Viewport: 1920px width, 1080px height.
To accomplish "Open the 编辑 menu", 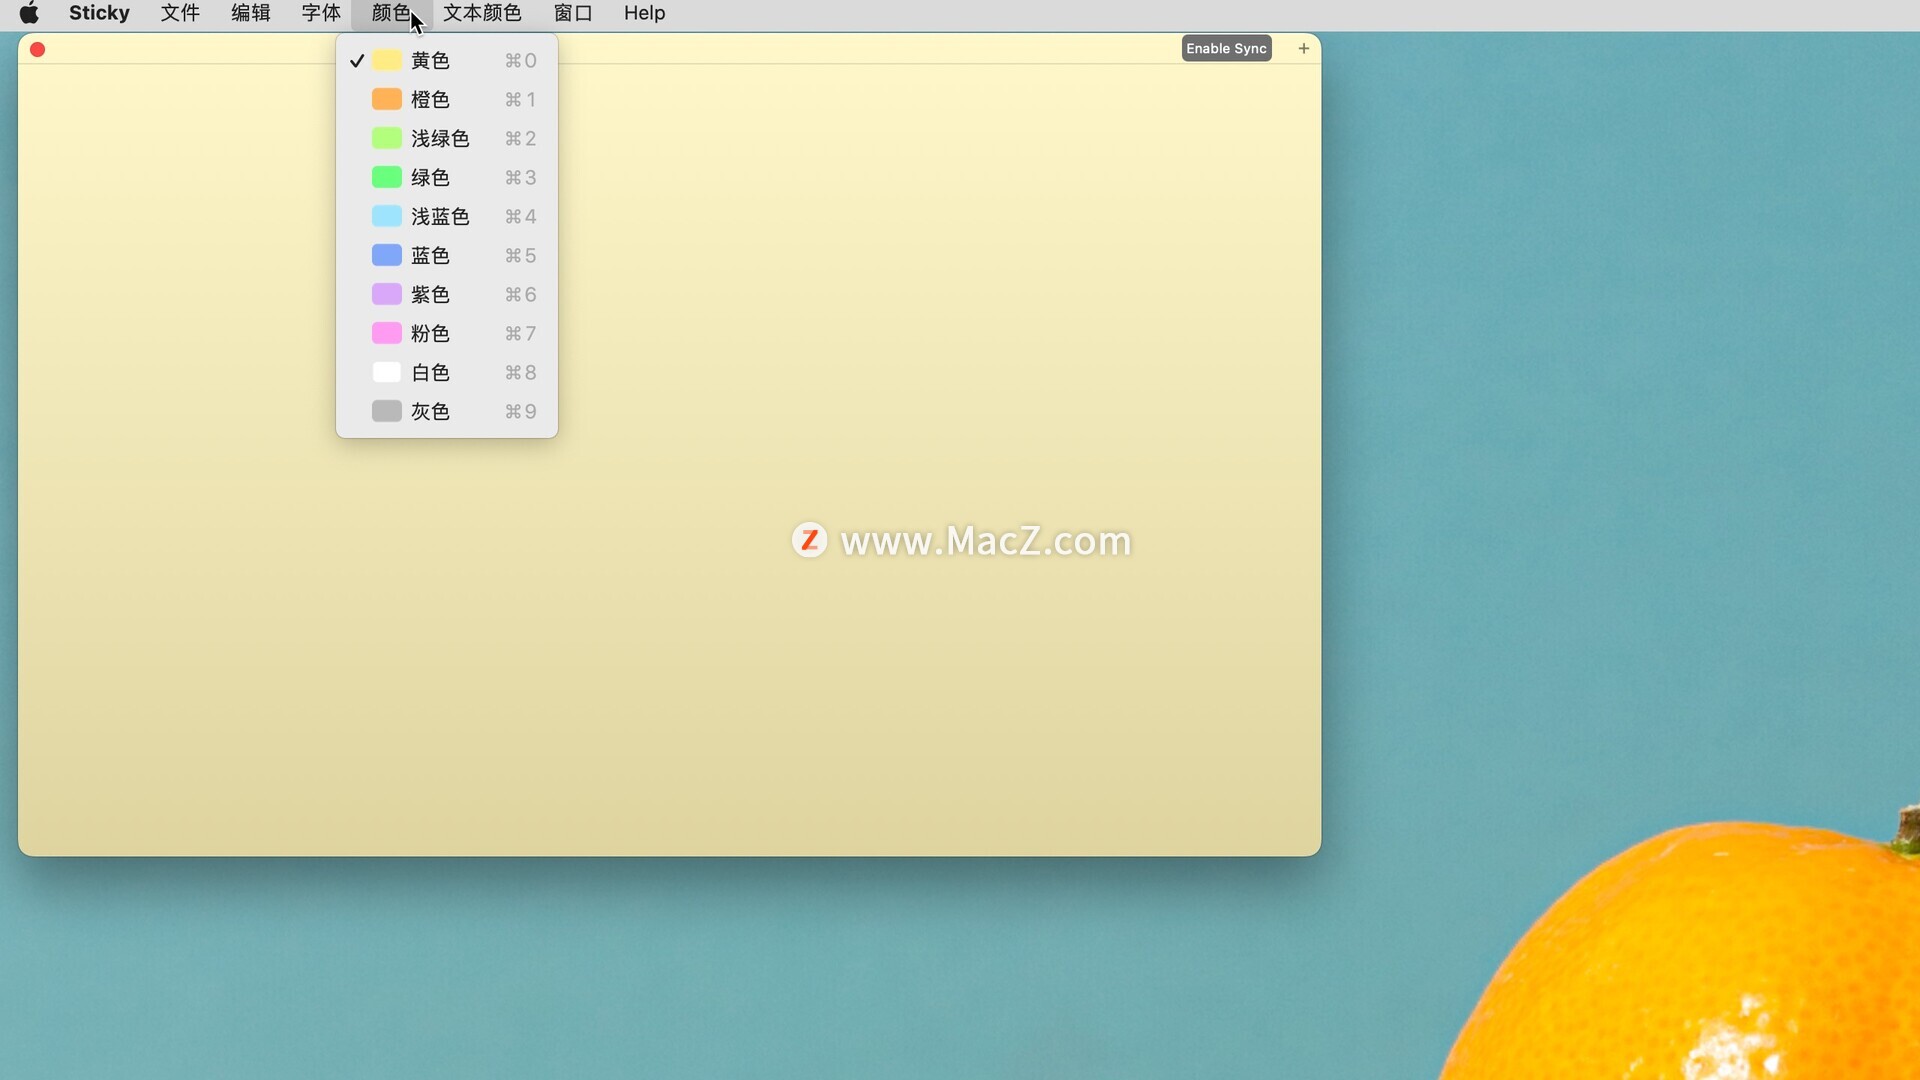I will coord(251,13).
